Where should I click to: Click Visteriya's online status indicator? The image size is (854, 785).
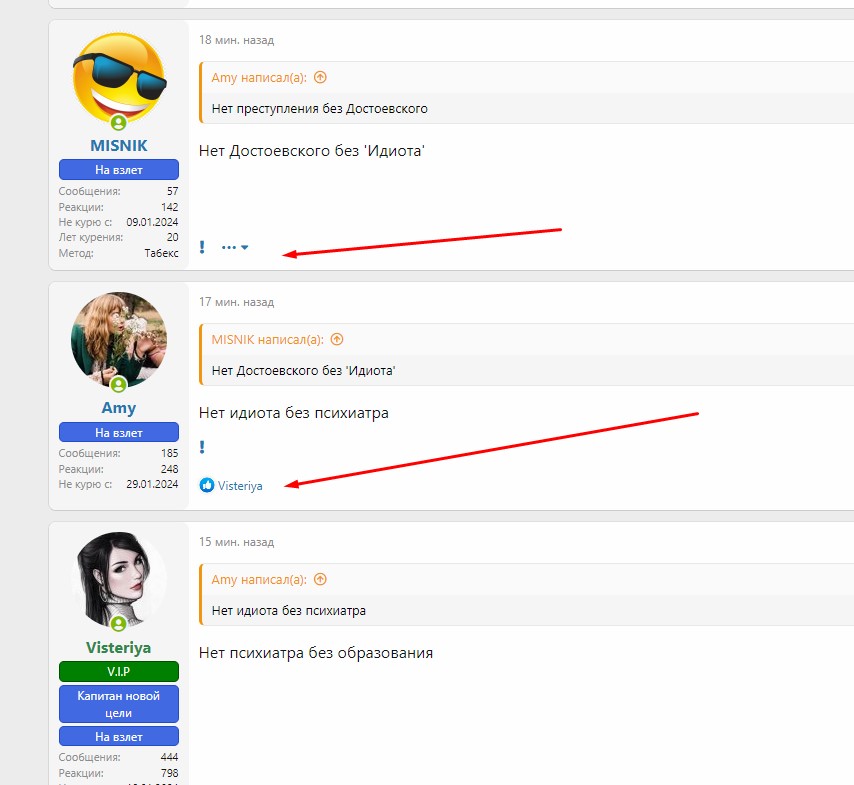119,624
